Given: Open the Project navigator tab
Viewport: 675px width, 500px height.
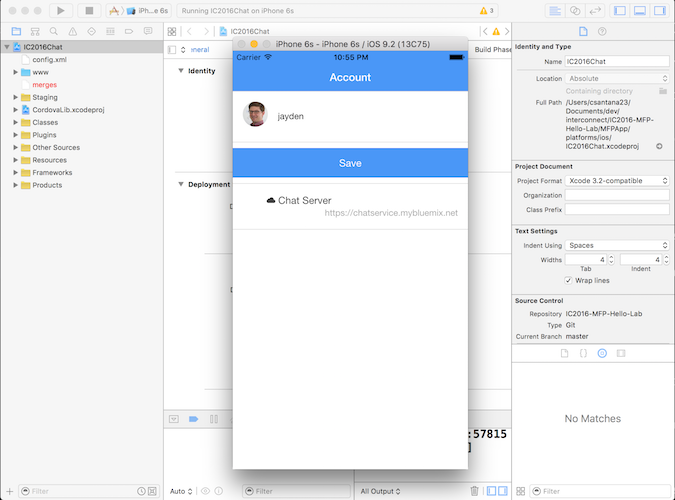Looking at the screenshot, I should [x=16, y=31].
